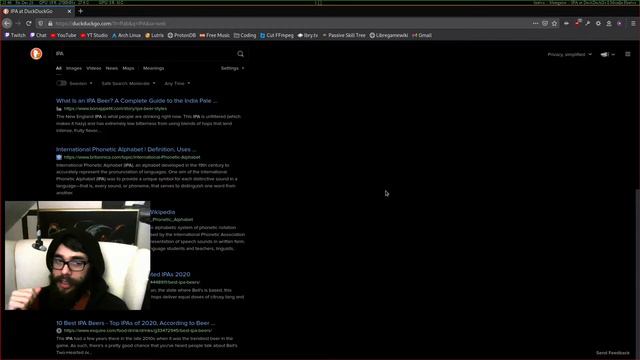This screenshot has width=640, height=360.
Task: Open the Wikipedia result title
Action: pos(162,212)
